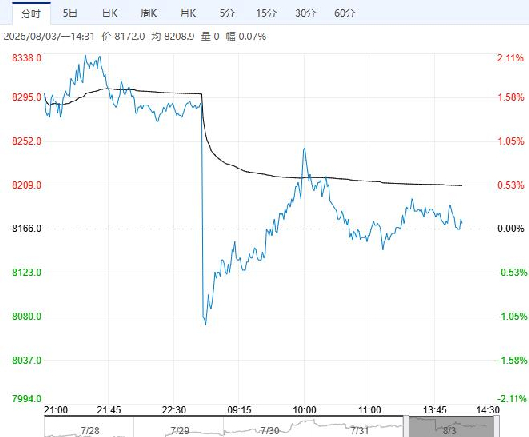Click the early-session high of the blue line
529x437 pixels.
[85, 56]
